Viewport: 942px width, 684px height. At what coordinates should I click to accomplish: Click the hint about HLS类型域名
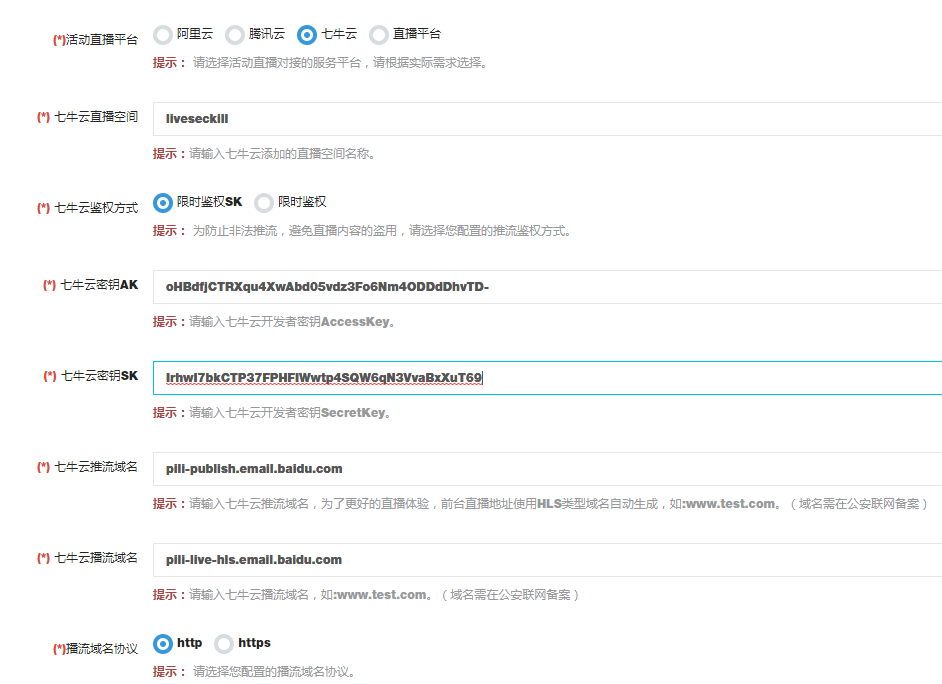[x=541, y=504]
